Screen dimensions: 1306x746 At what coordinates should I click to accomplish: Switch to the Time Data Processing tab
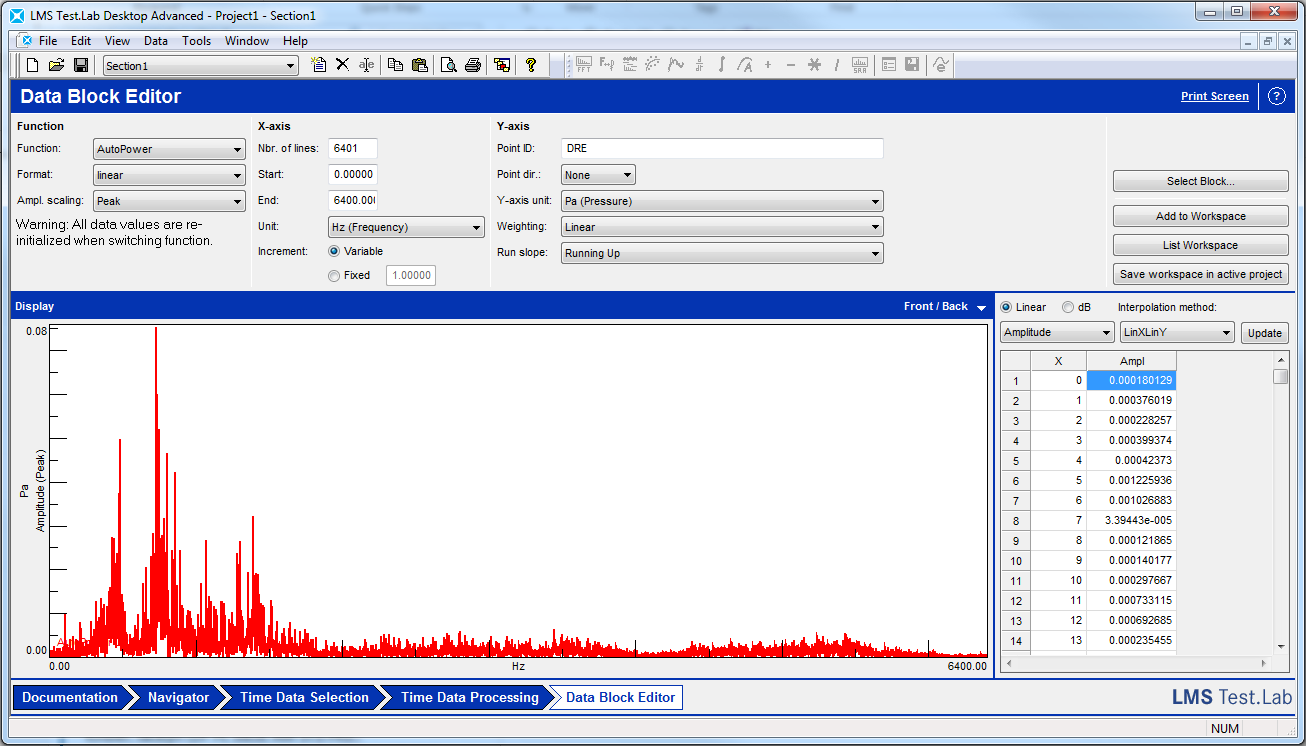[x=469, y=698]
